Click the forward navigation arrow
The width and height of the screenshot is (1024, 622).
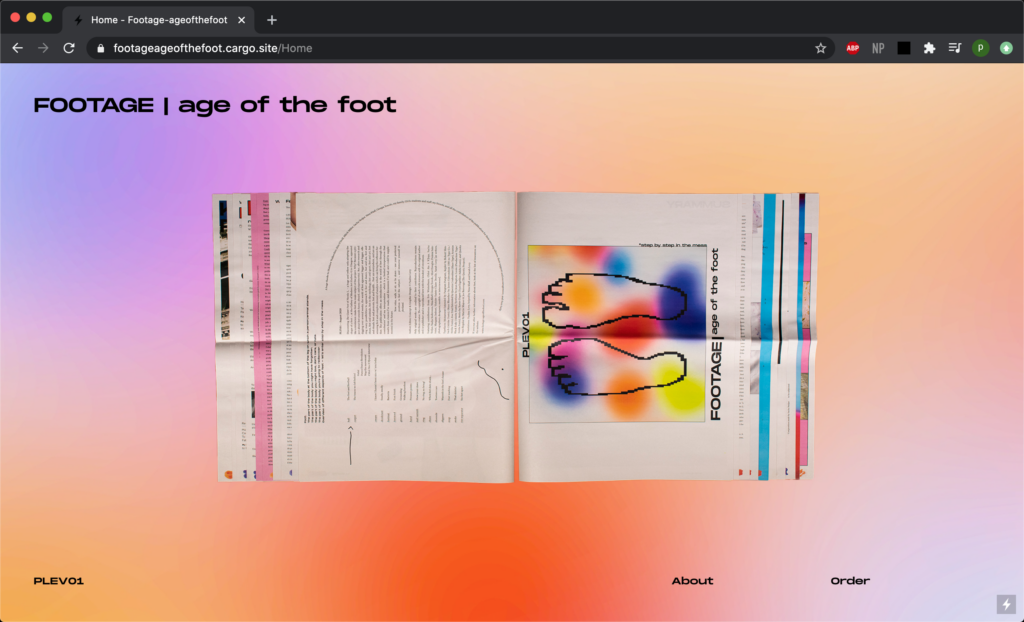[43, 48]
